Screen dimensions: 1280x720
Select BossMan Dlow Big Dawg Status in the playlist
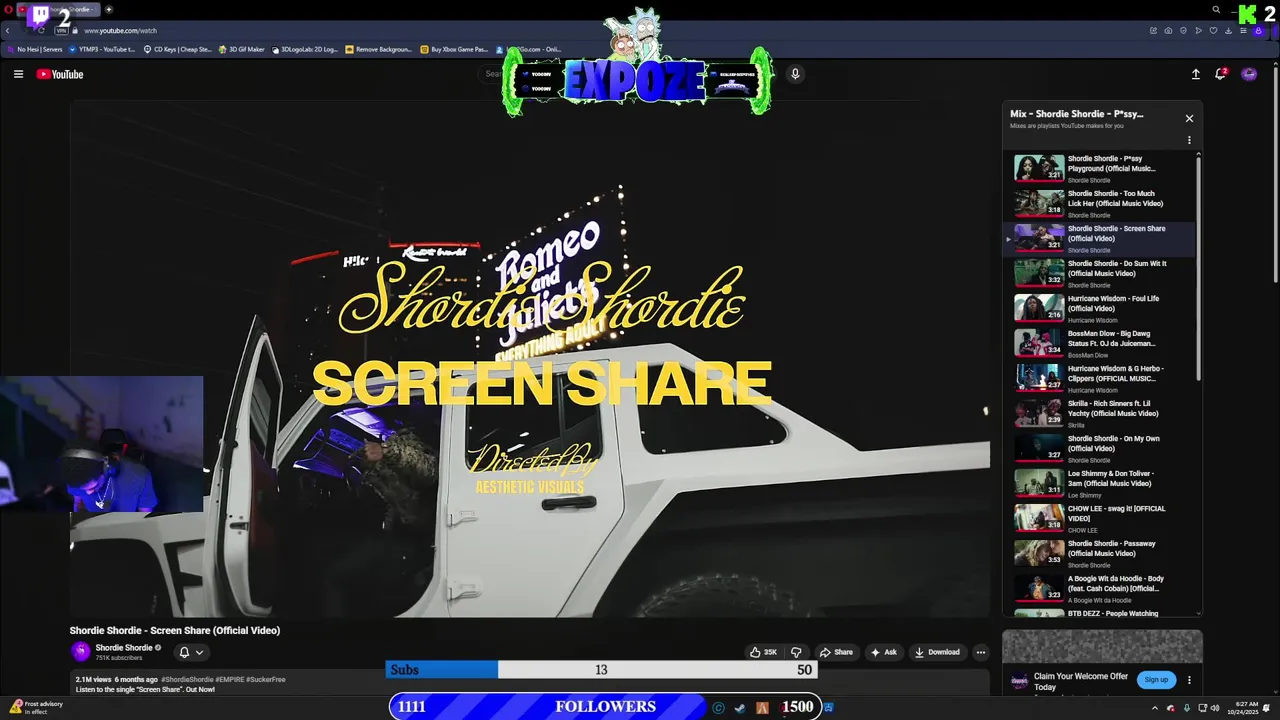pyautogui.click(x=1100, y=343)
